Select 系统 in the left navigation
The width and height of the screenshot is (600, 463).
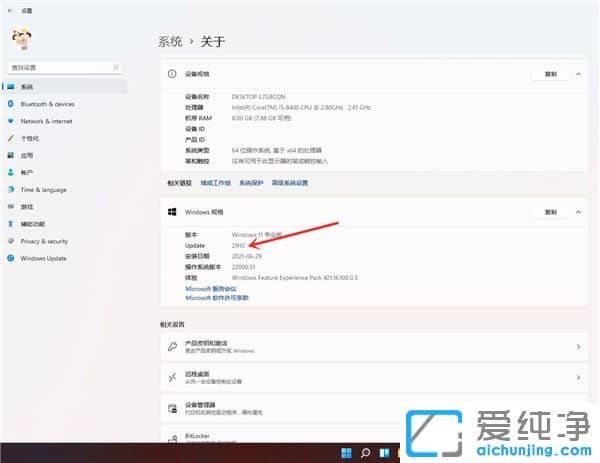pyautogui.click(x=27, y=87)
